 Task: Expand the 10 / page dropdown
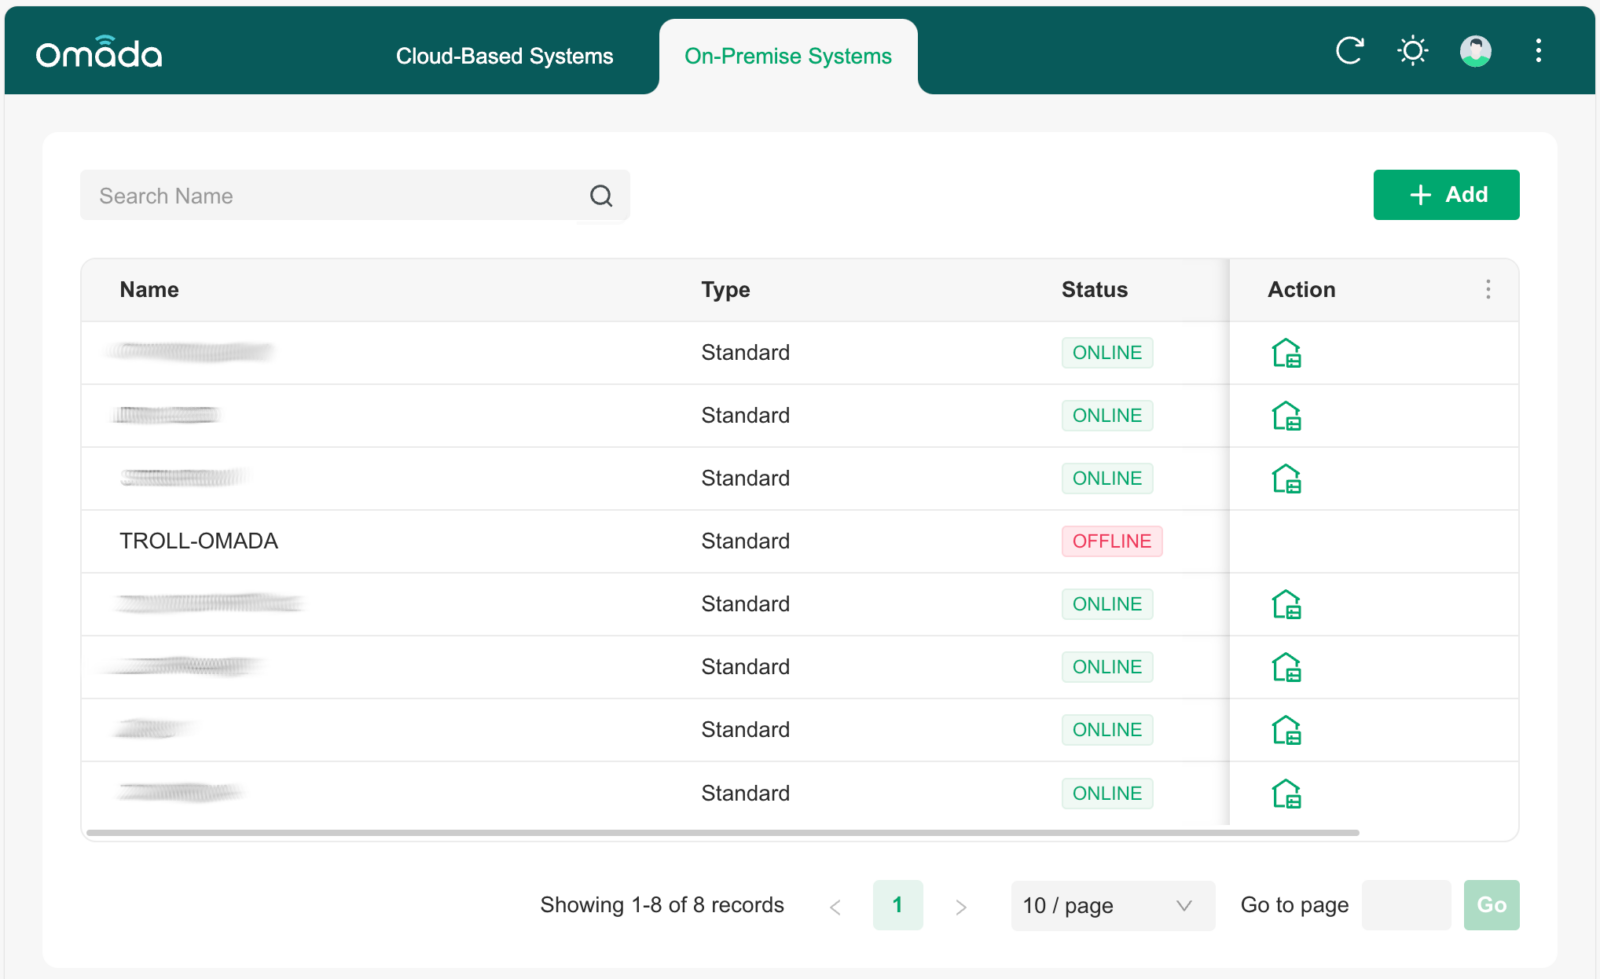(x=1112, y=906)
